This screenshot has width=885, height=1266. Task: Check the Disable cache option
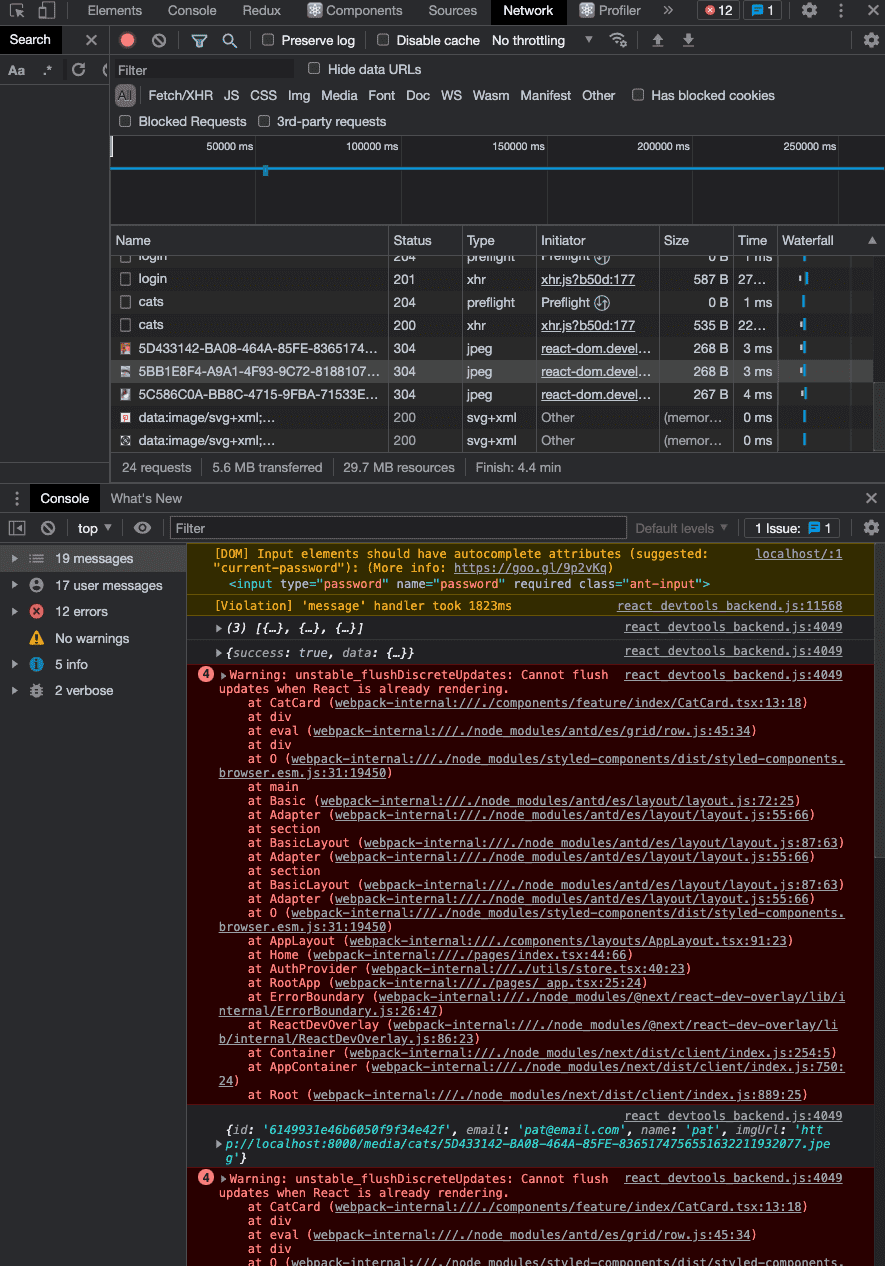click(383, 41)
